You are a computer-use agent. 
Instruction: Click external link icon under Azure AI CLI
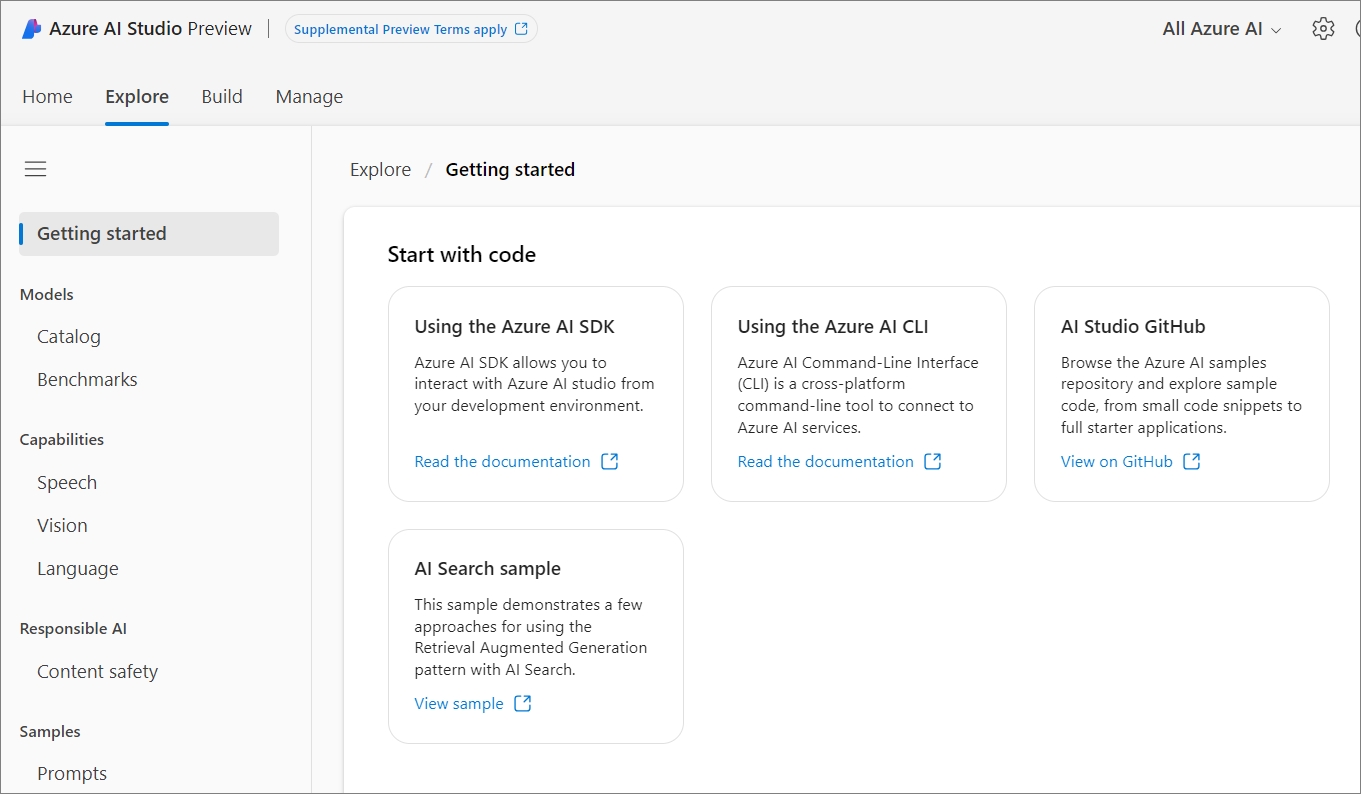933,462
